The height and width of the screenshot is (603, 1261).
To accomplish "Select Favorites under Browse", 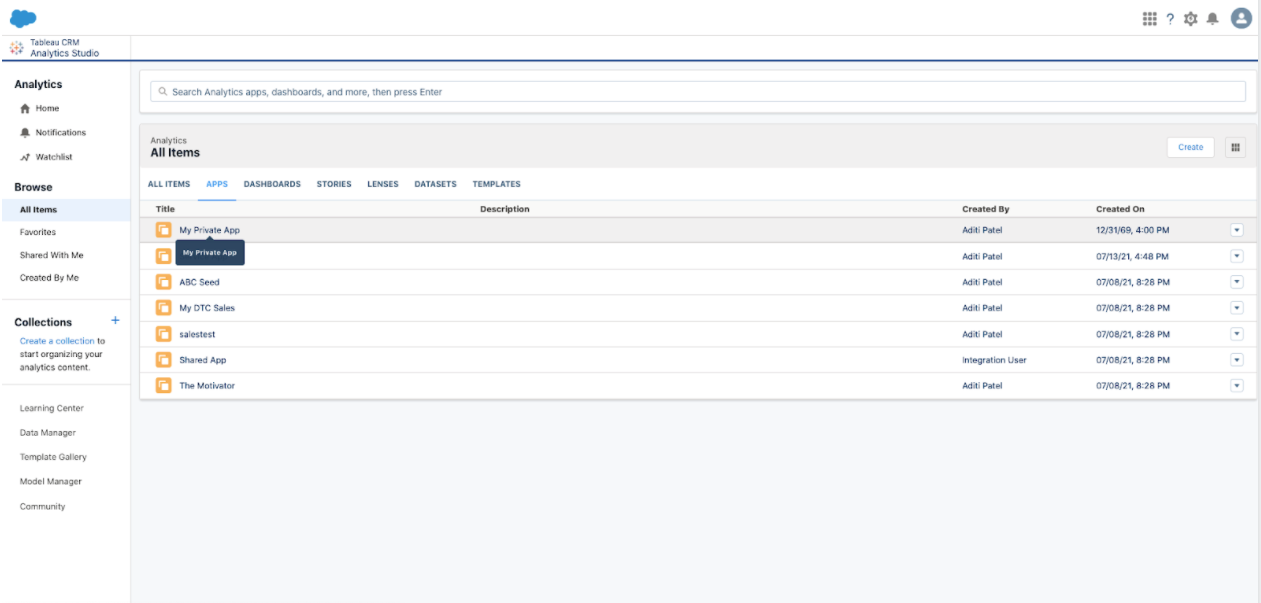I will point(38,232).
